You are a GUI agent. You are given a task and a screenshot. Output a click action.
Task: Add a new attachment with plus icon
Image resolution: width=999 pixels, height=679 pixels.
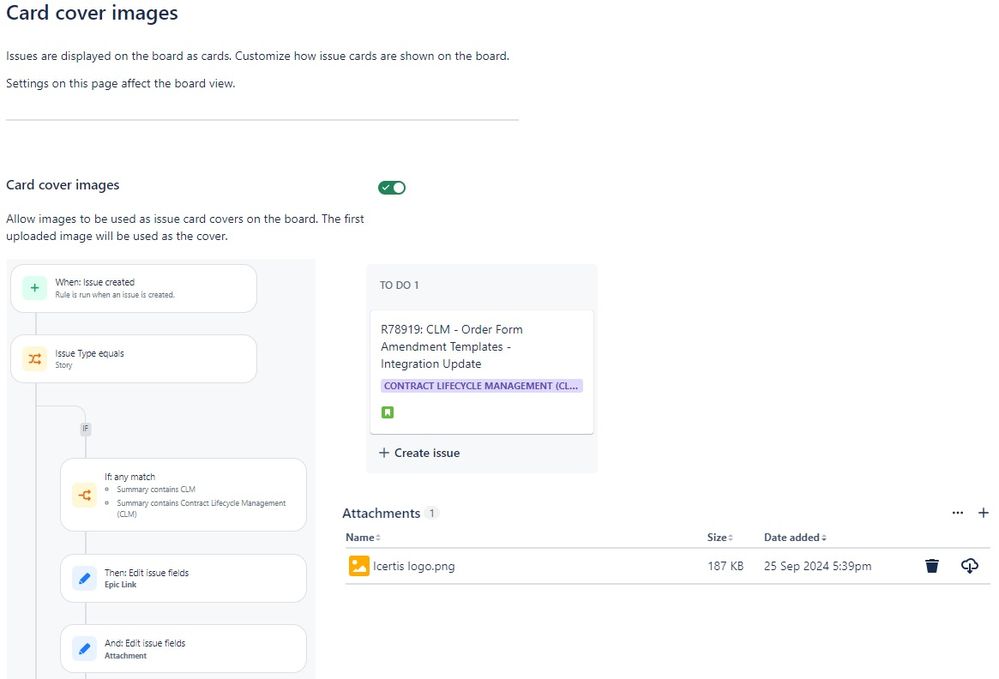click(983, 513)
